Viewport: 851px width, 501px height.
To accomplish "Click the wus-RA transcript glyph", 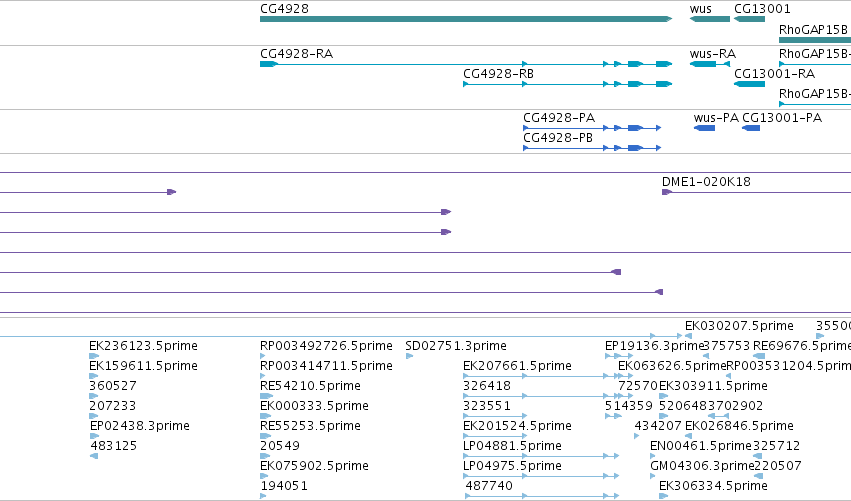I will pos(709,64).
